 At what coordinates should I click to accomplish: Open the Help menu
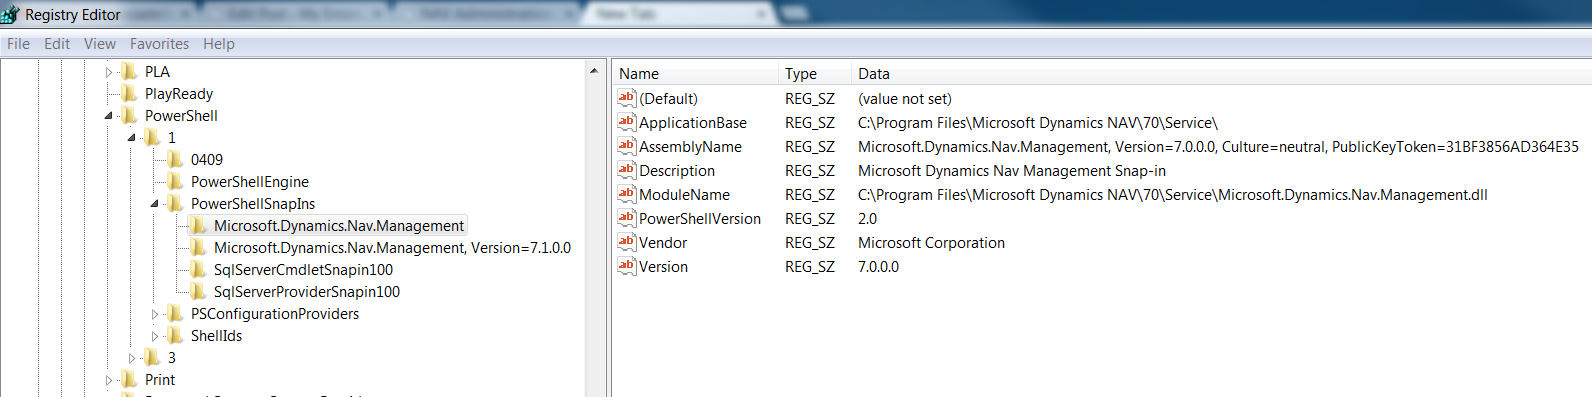(219, 44)
